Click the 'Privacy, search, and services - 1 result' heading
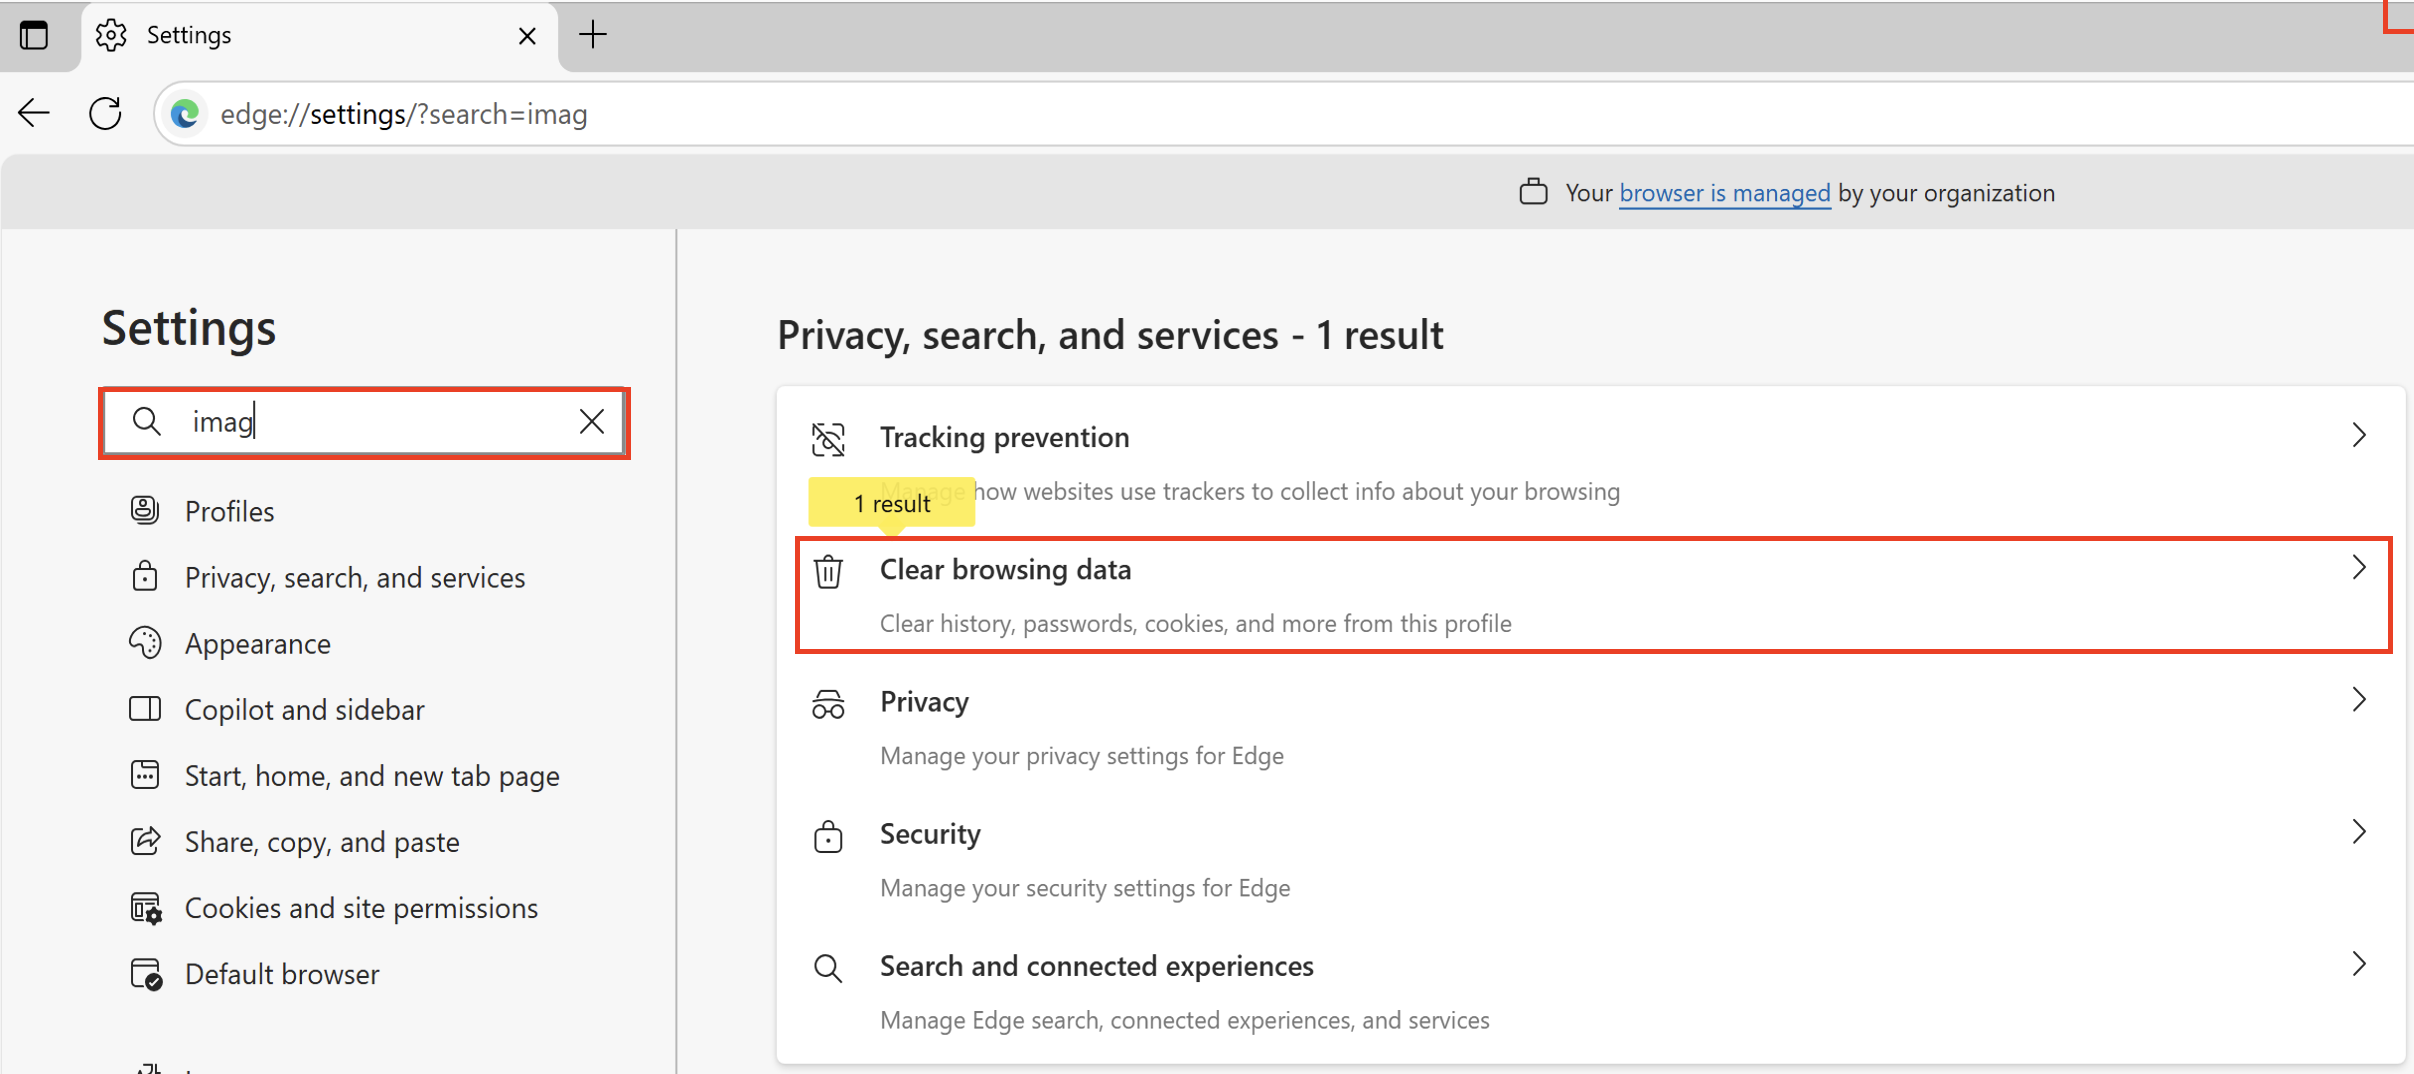2414x1074 pixels. [1110, 335]
